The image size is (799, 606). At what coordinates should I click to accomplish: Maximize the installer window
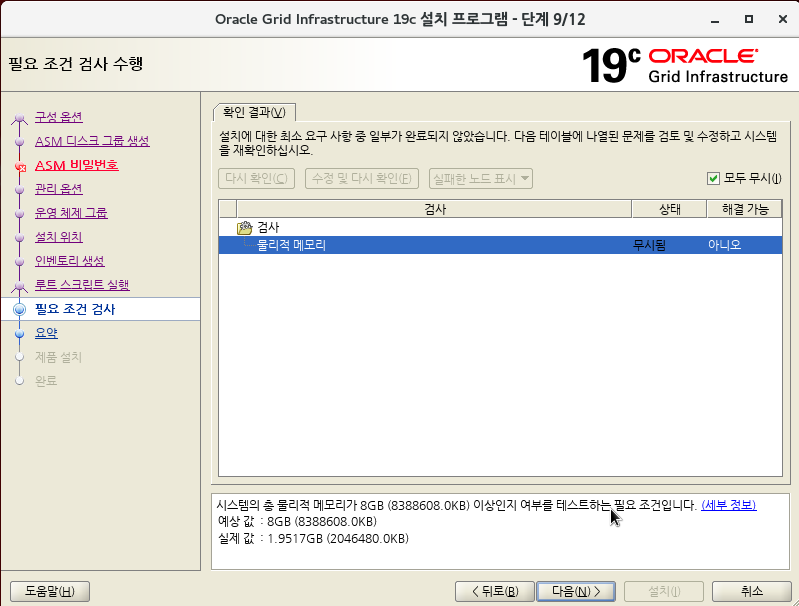pyautogui.click(x=749, y=19)
